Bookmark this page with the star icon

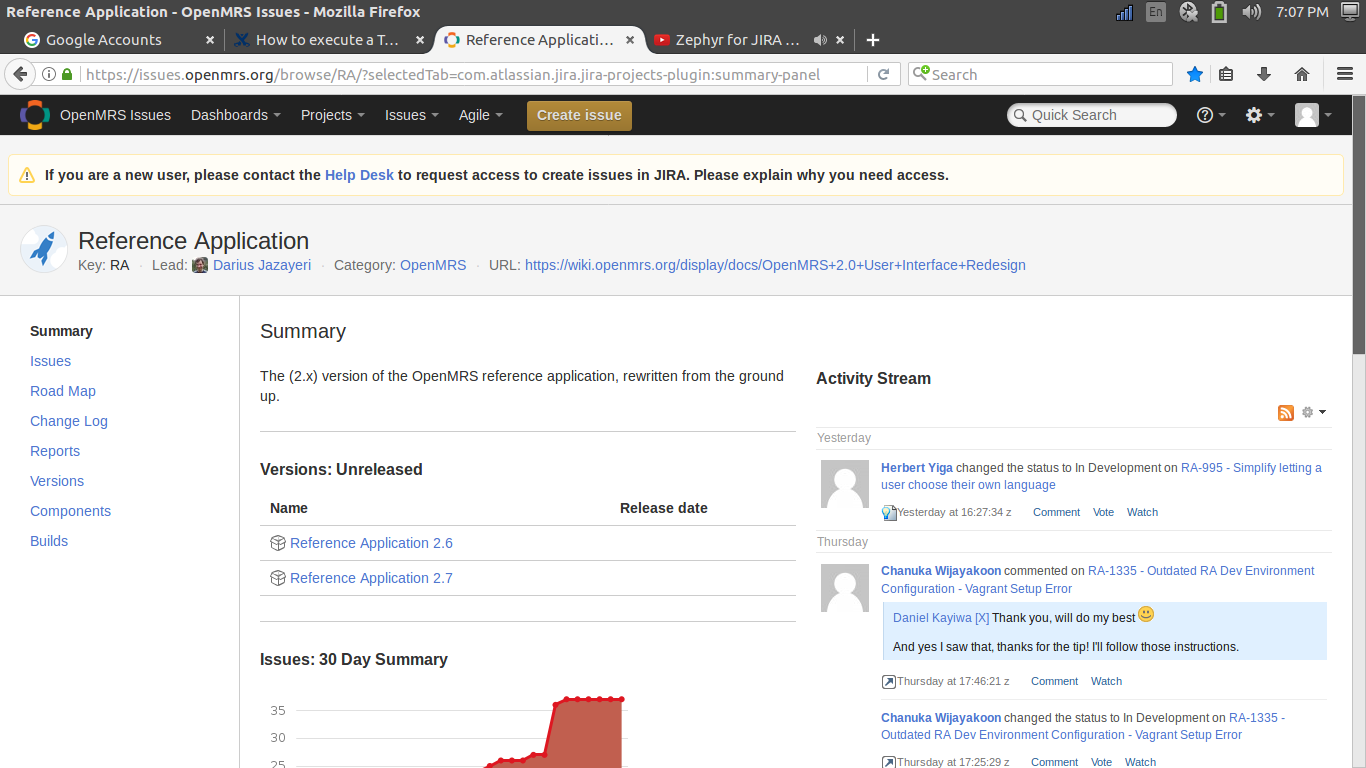1195,74
